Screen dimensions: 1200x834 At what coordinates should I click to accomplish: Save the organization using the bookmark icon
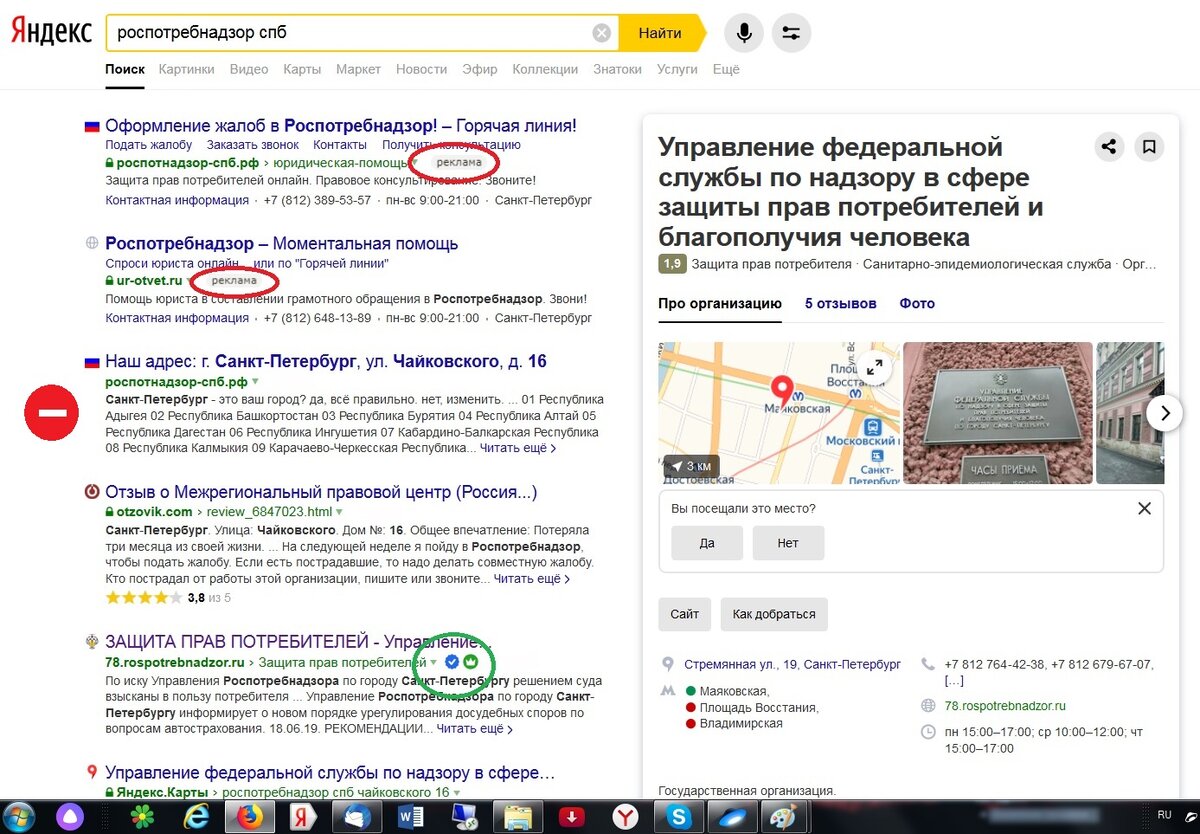(x=1149, y=146)
